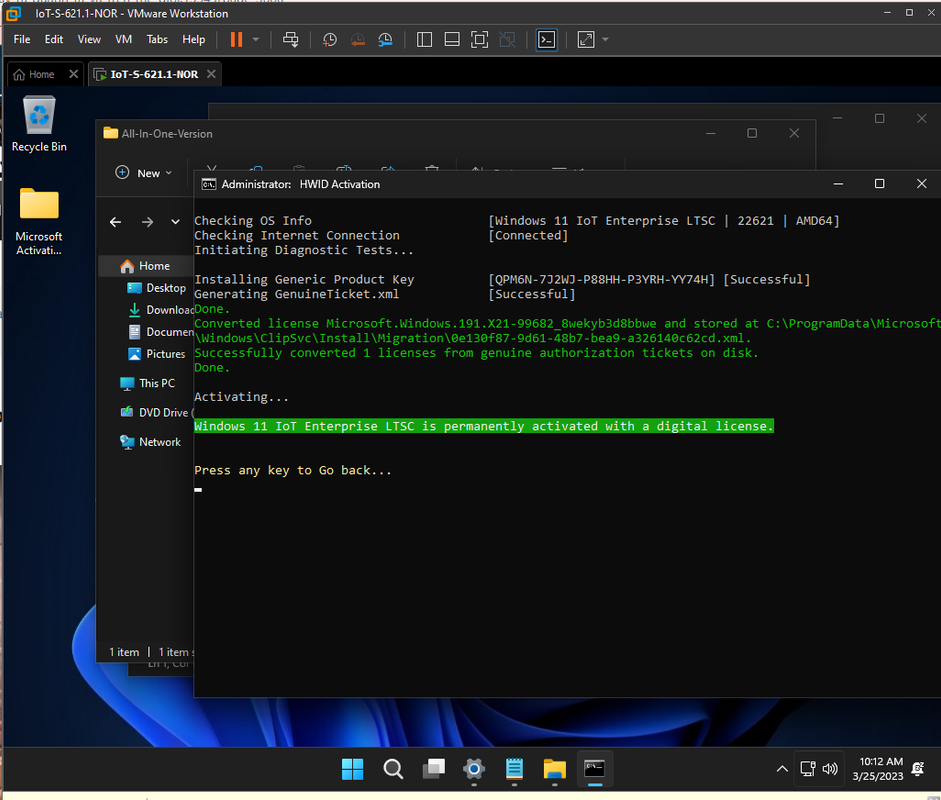Screen dimensions: 941x800
Task: Select This PC in the navigation pane
Action: click(156, 383)
